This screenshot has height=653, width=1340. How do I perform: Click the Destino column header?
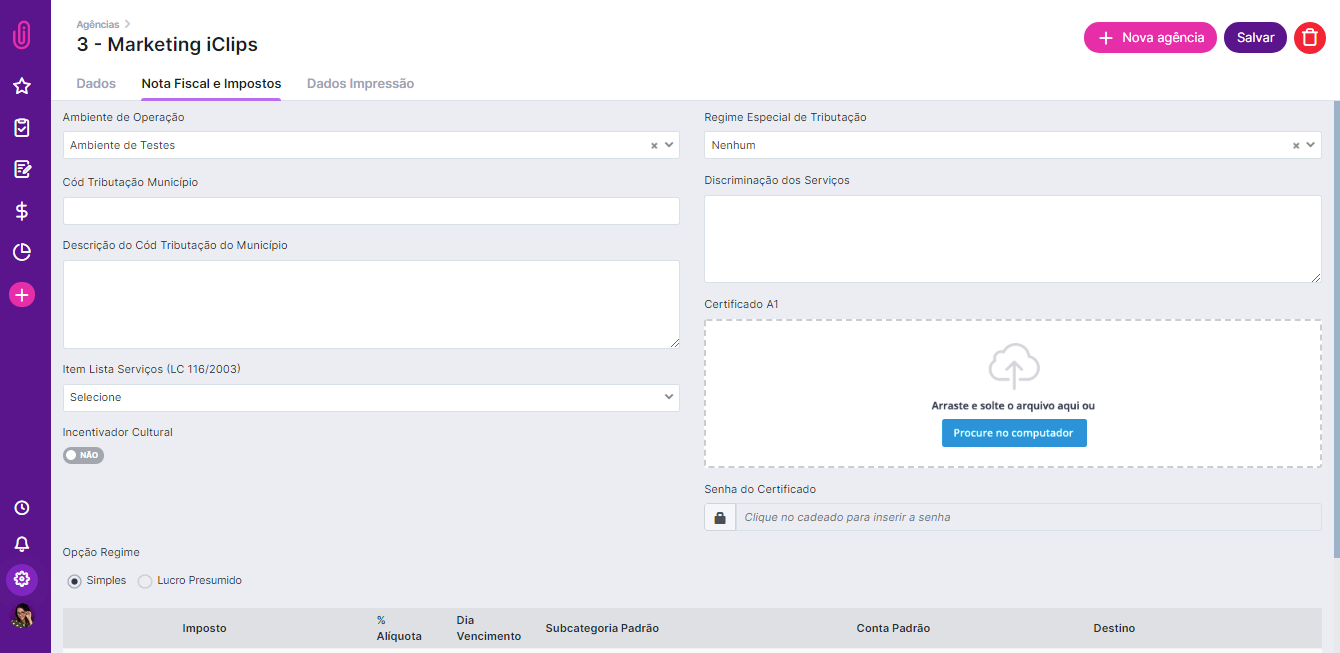[x=1114, y=628]
